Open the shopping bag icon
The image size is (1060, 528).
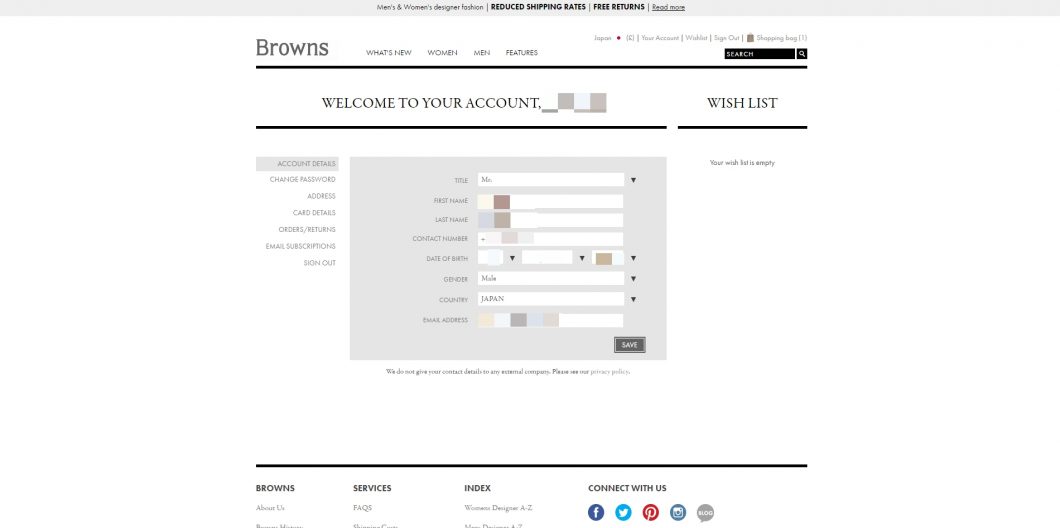click(x=750, y=38)
